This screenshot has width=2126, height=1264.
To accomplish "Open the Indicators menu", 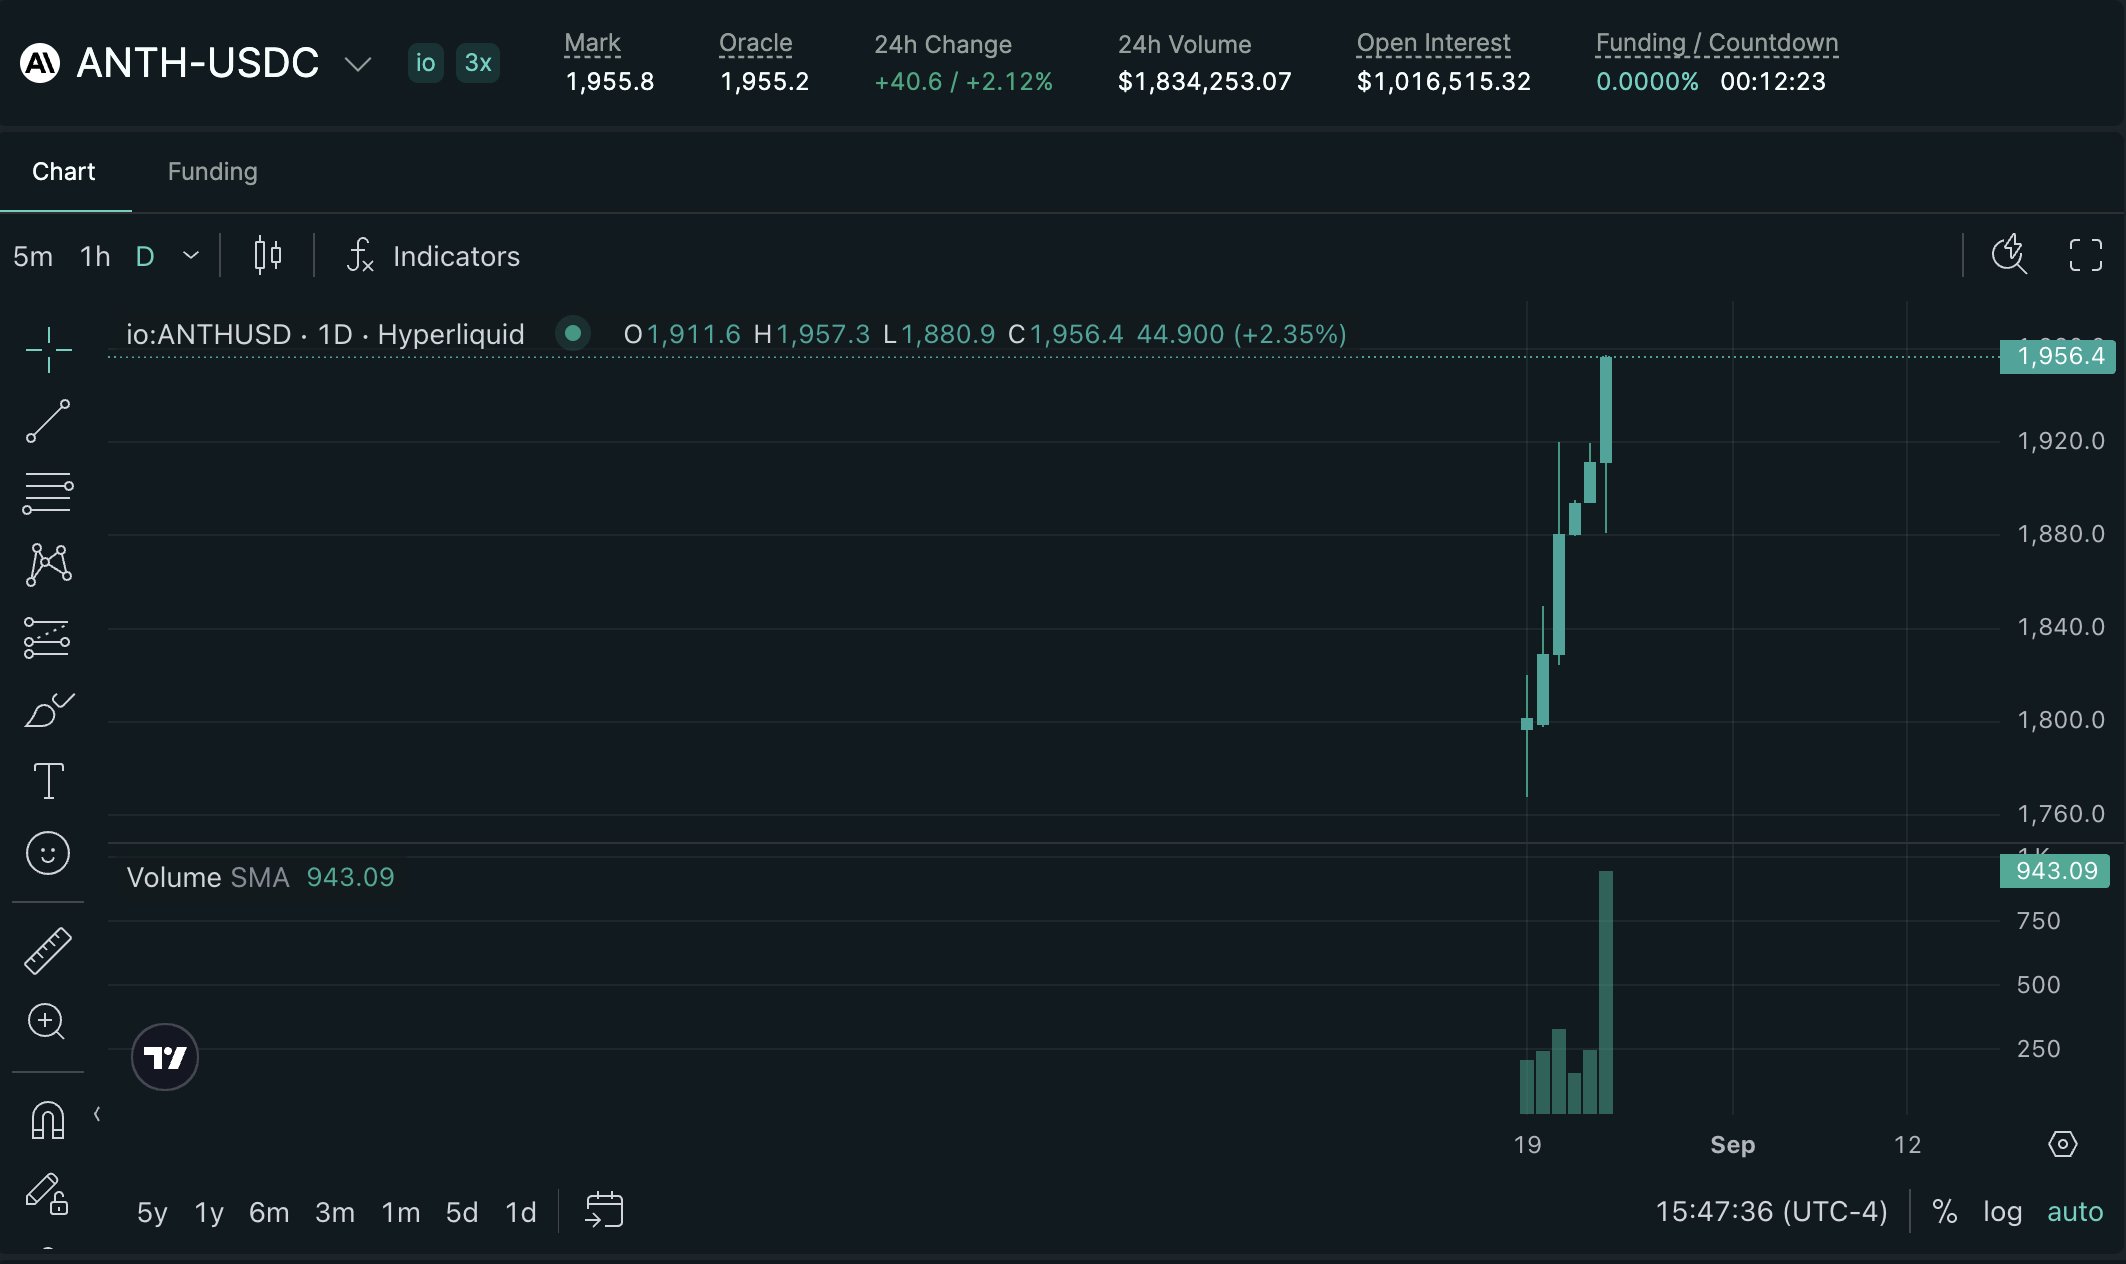I will point(433,256).
